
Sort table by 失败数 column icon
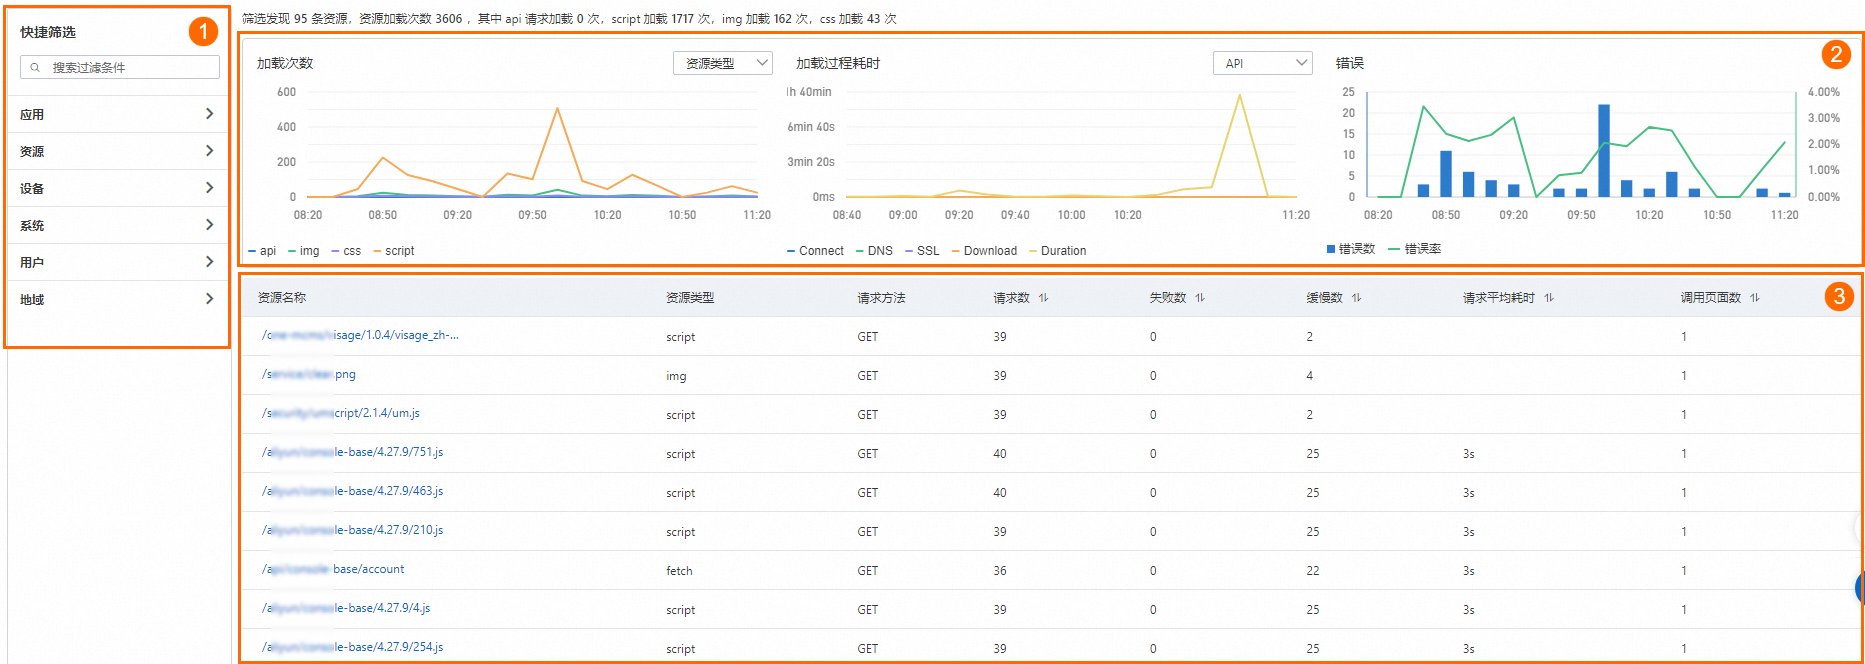1200,298
